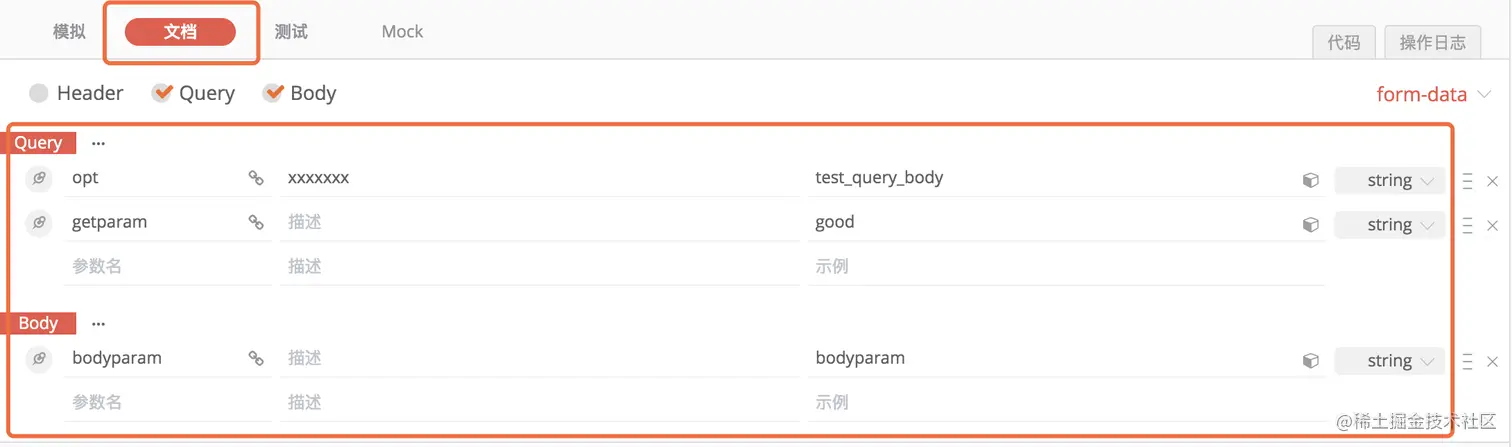Click the cube icon in test_query_body row
The image size is (1512, 447).
click(1310, 181)
